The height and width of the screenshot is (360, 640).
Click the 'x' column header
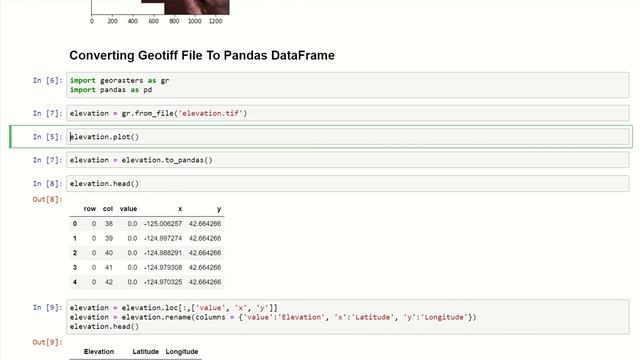(x=180, y=209)
